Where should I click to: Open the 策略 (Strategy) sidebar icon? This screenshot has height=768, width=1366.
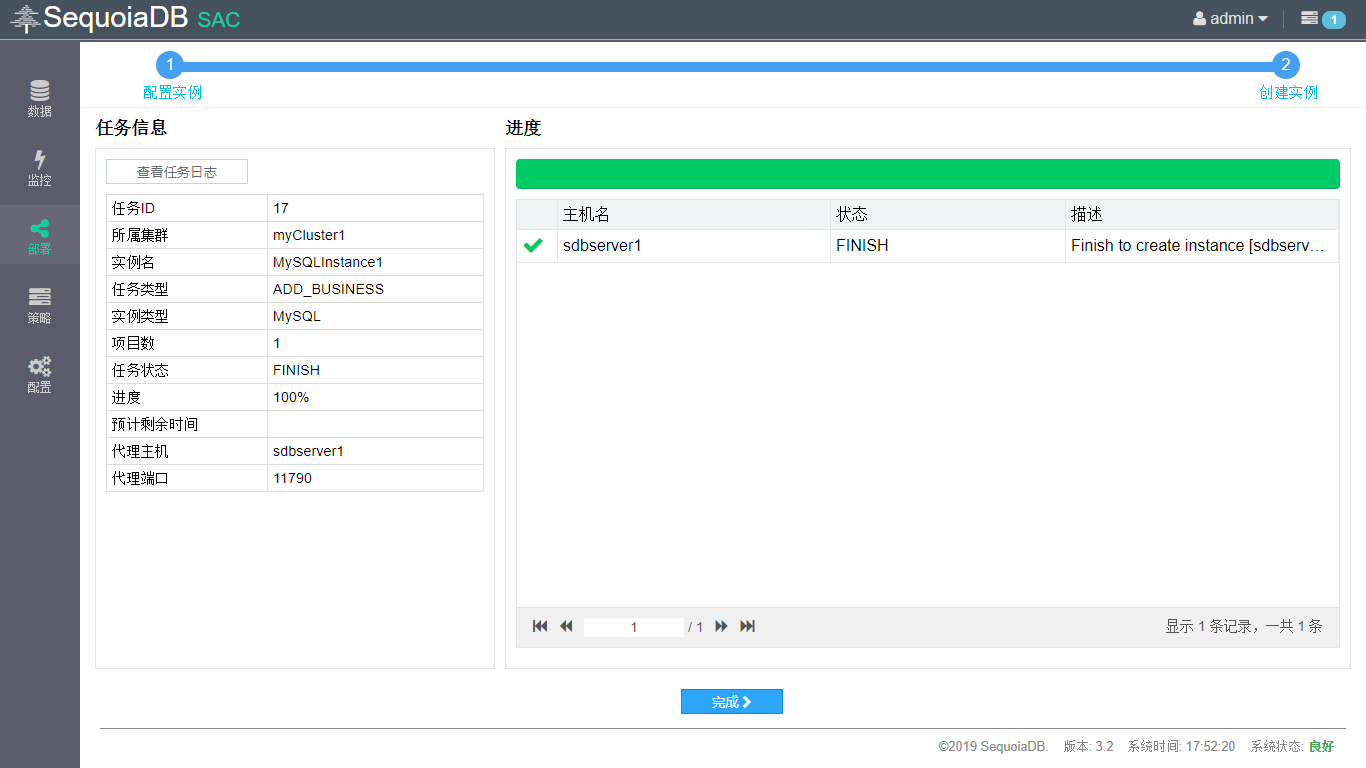(x=39, y=298)
